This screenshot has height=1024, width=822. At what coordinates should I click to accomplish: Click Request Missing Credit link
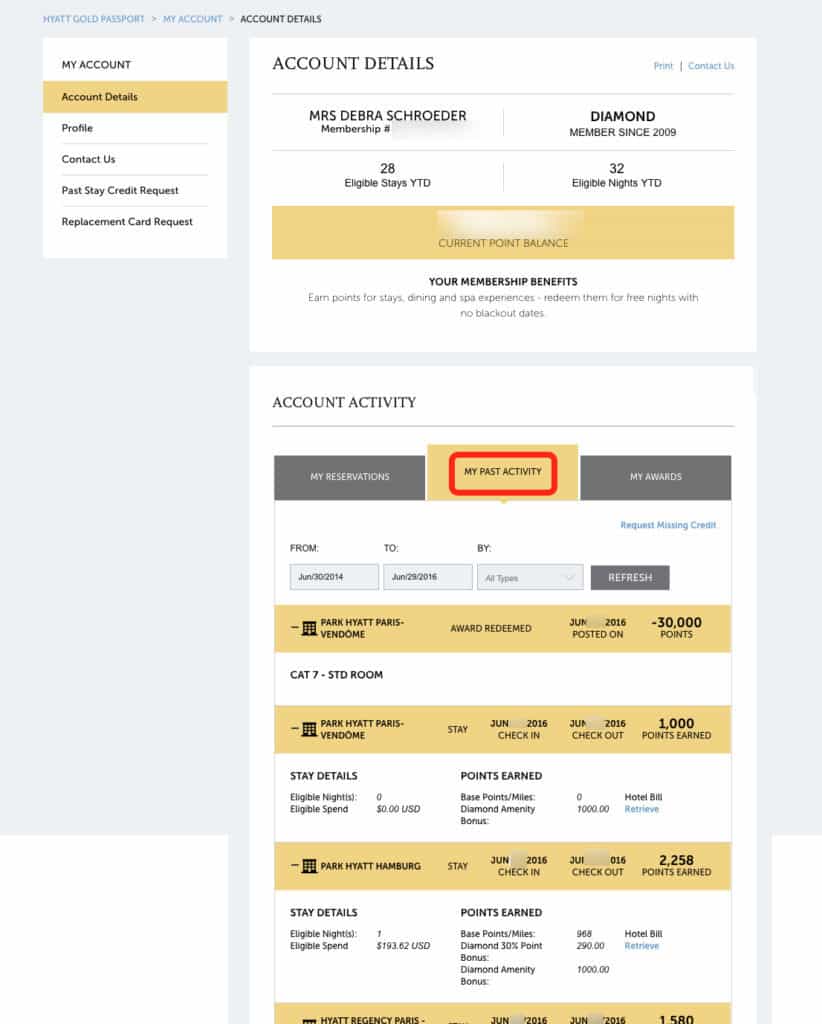668,525
